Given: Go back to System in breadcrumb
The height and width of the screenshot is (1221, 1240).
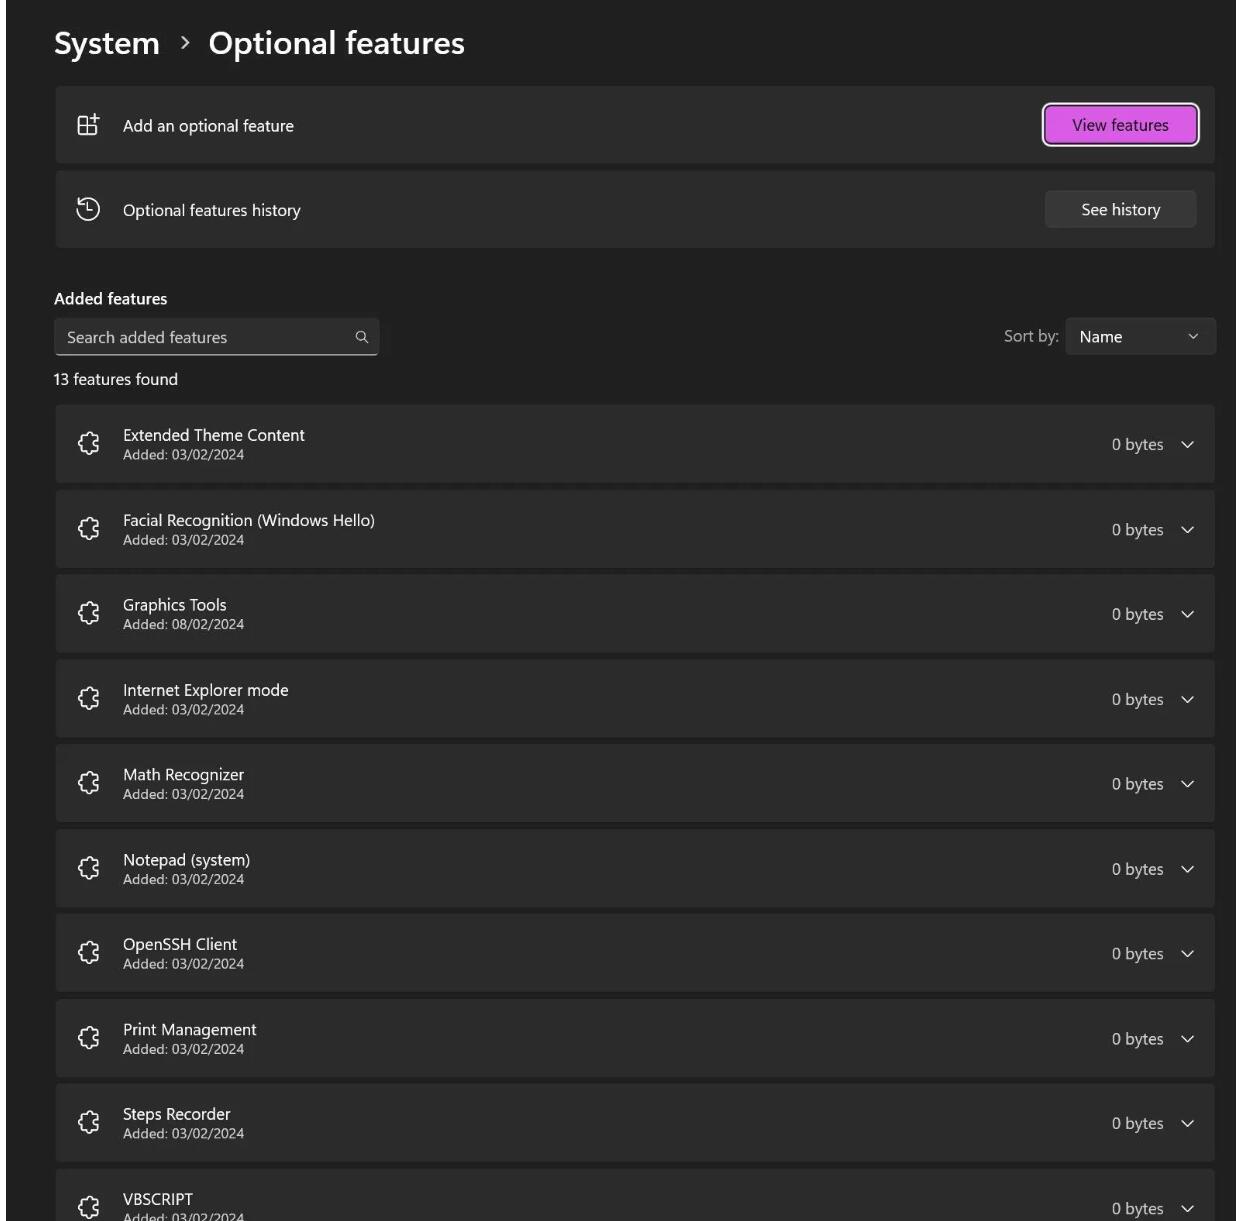Looking at the screenshot, I should (106, 44).
